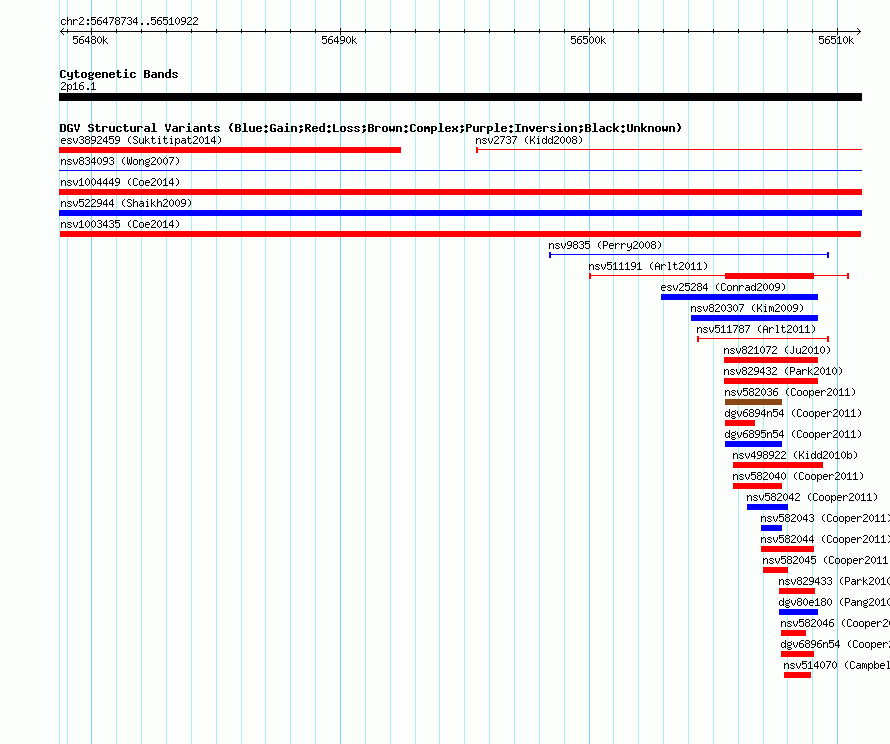Select the blue nsv522944 gain bar

[x=460, y=213]
